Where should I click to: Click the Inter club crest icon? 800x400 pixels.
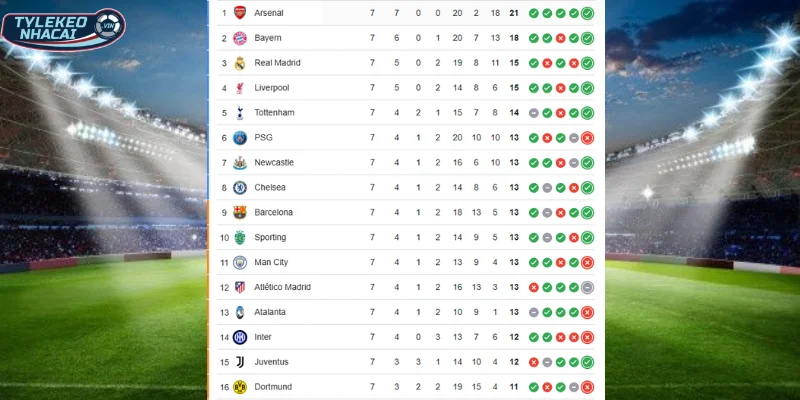pyautogui.click(x=239, y=337)
